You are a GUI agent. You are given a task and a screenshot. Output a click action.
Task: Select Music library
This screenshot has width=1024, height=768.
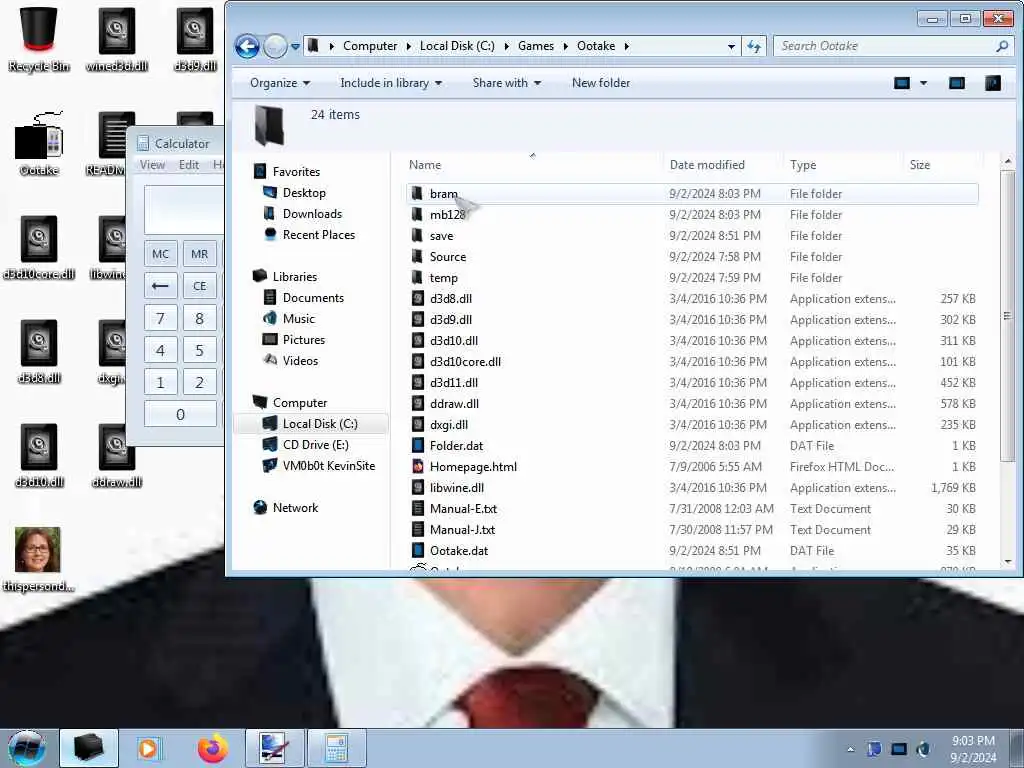point(298,319)
